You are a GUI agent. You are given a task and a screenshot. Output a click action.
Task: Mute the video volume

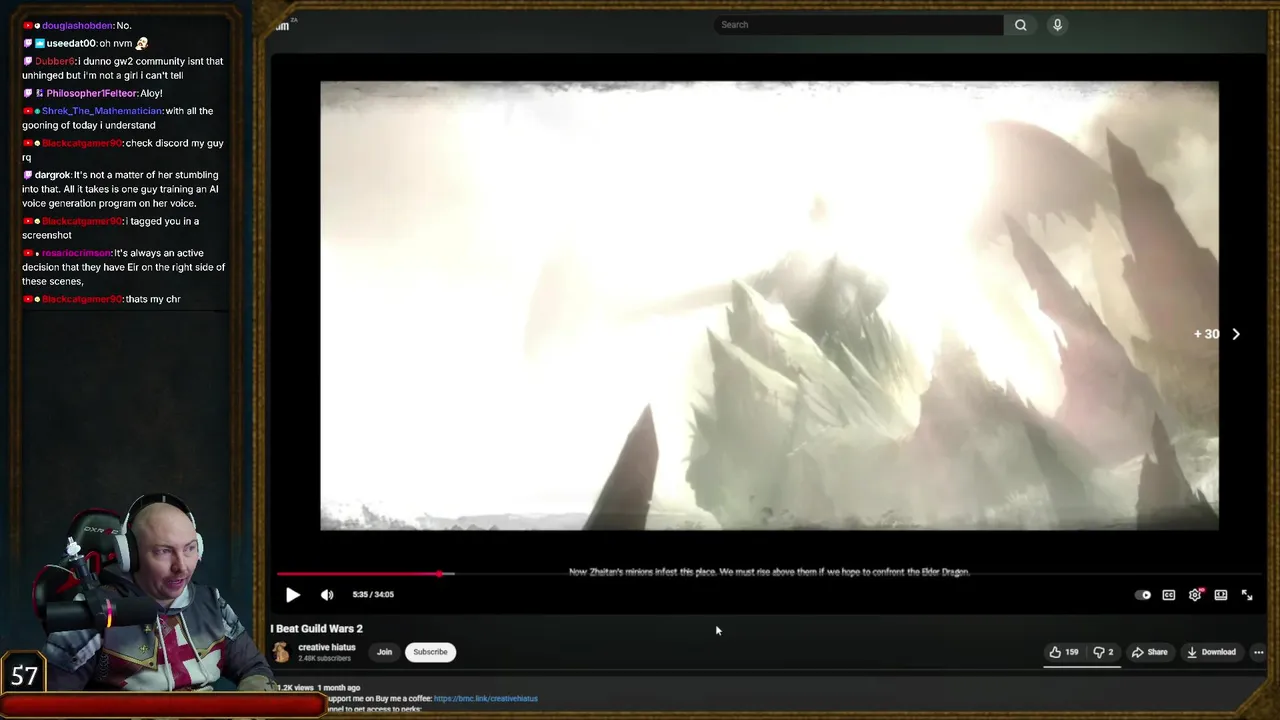pyautogui.click(x=327, y=594)
